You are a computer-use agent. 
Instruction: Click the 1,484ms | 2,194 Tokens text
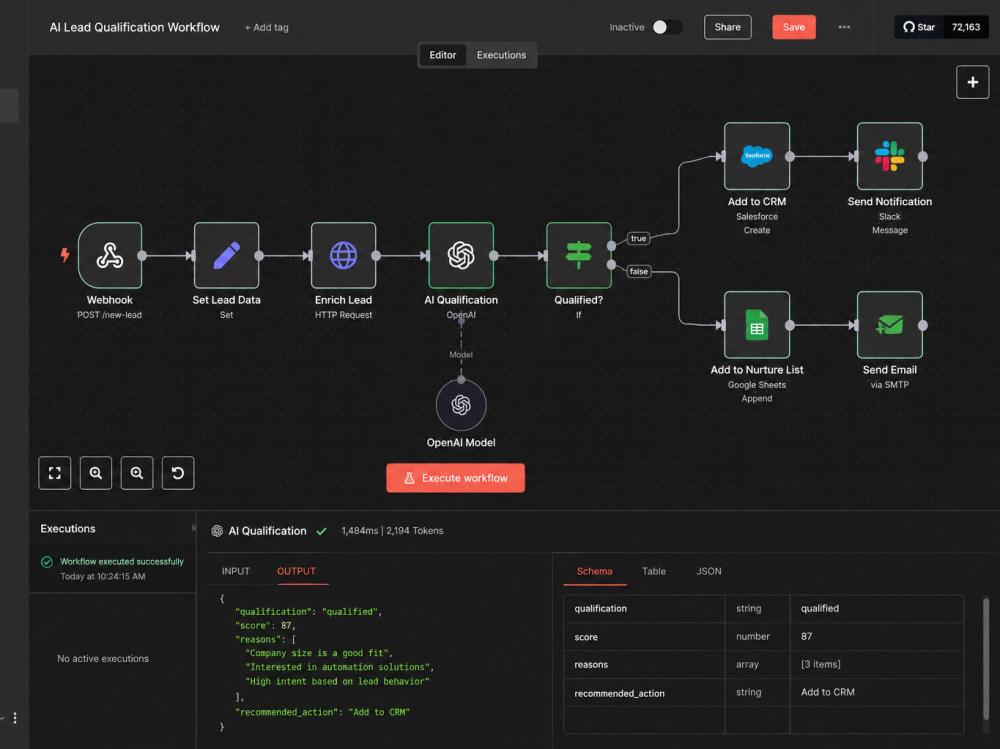pyautogui.click(x=392, y=531)
